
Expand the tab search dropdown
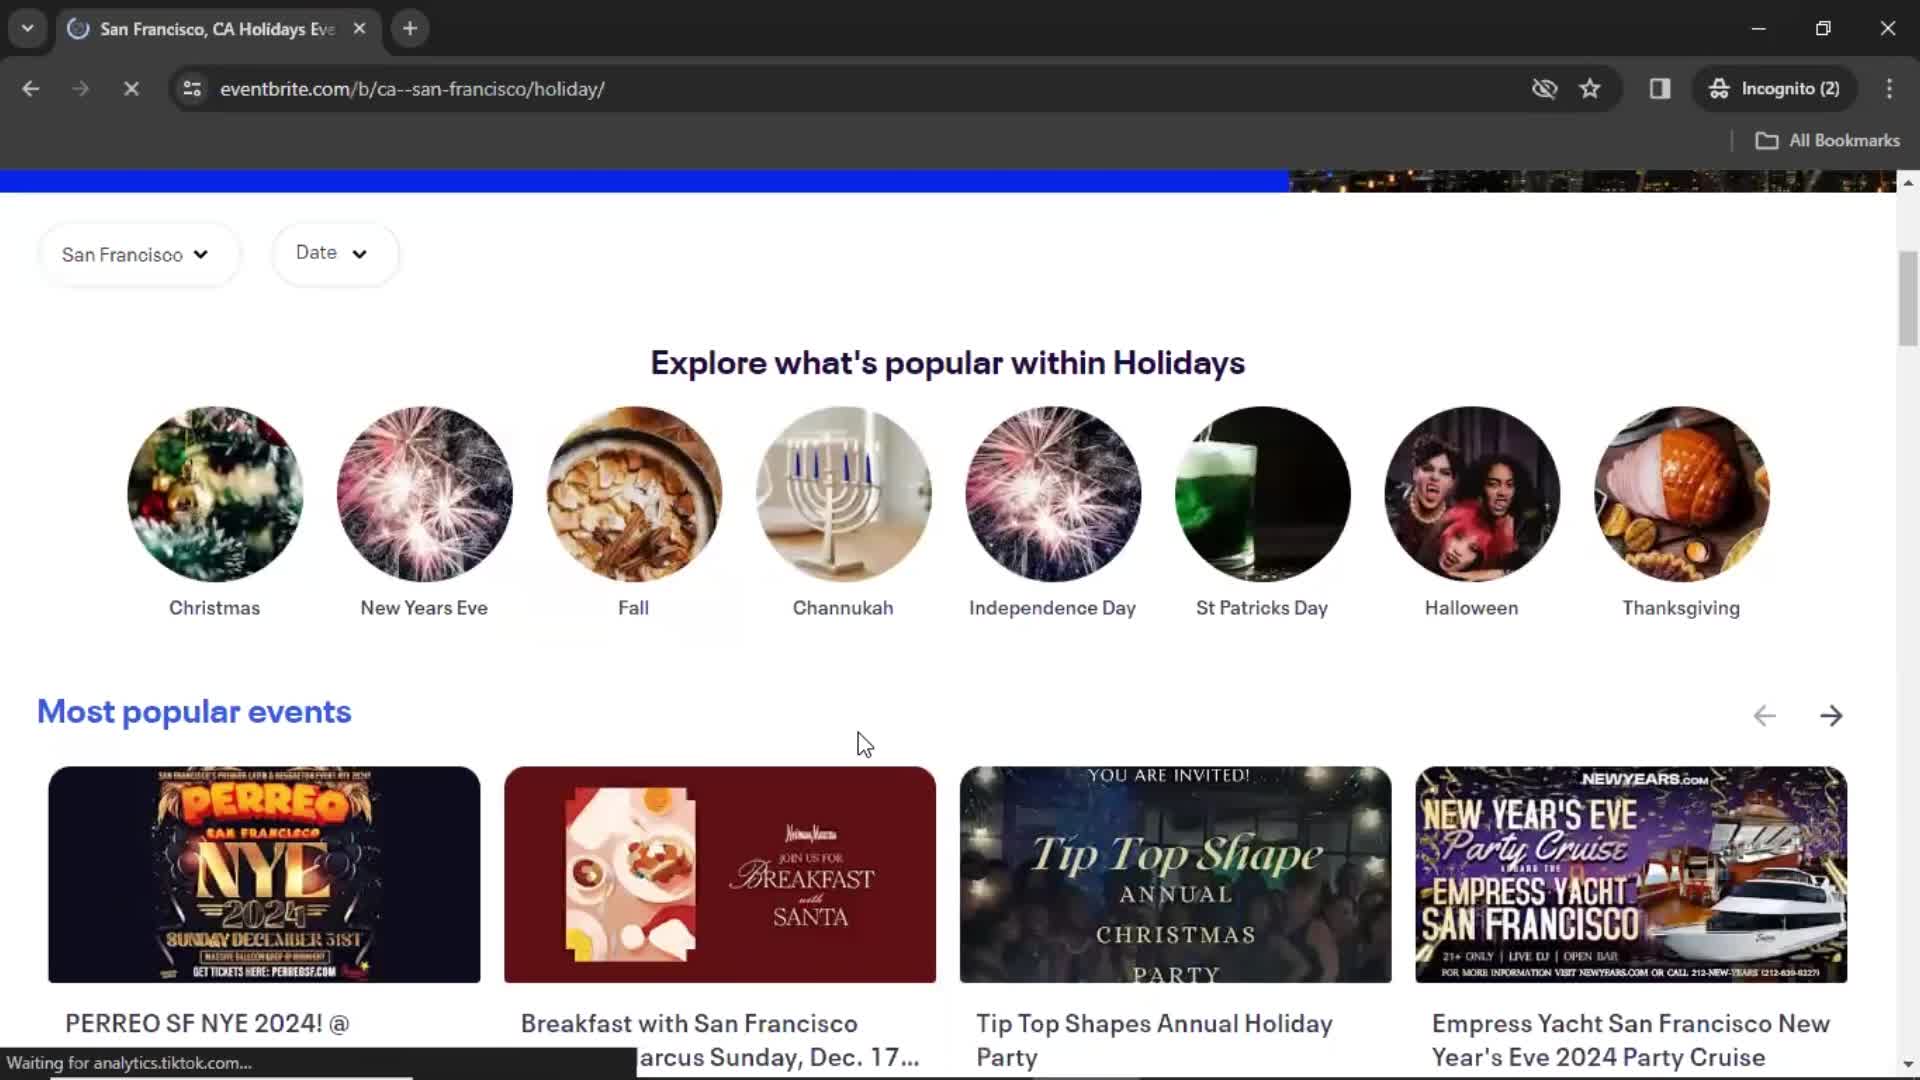(x=27, y=29)
